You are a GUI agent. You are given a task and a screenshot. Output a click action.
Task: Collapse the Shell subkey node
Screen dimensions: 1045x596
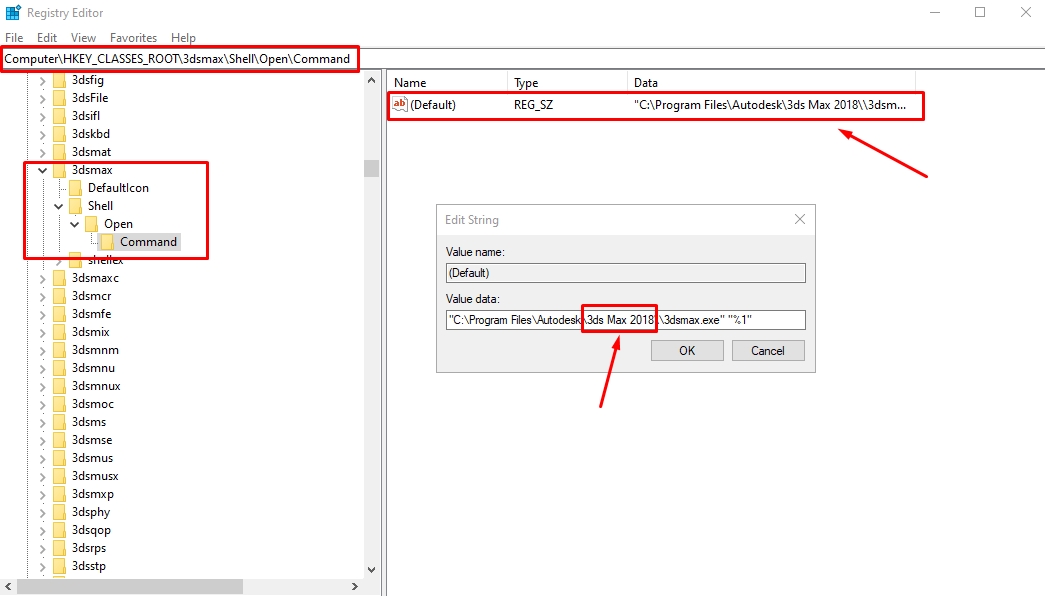pos(58,206)
